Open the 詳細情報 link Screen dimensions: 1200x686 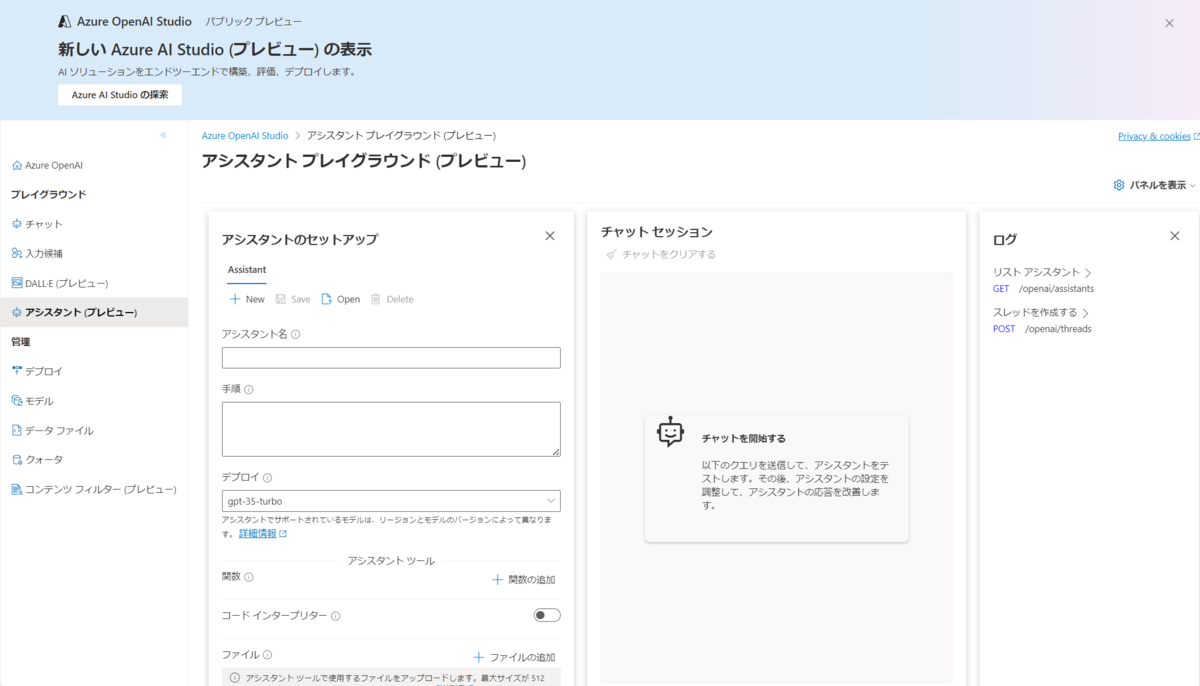[x=257, y=534]
